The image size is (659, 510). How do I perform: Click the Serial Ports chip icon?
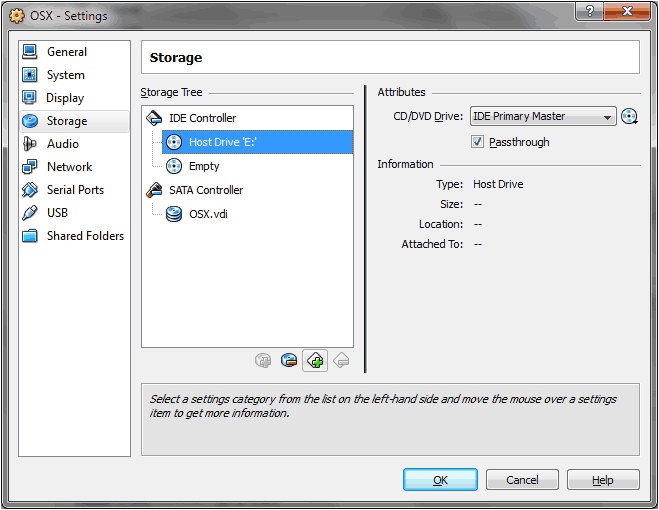(x=30, y=190)
